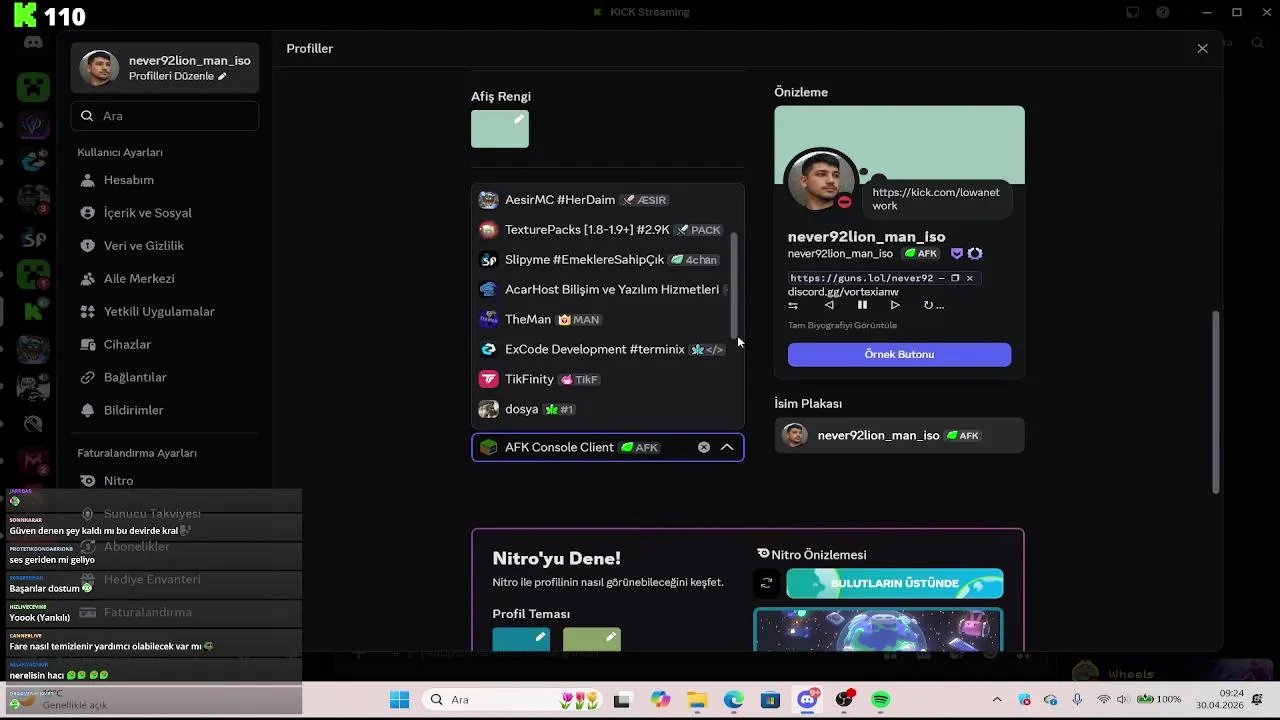Open Microsoft Store from taskbar
The width and height of the screenshot is (1280, 720).
pyautogui.click(x=770, y=700)
